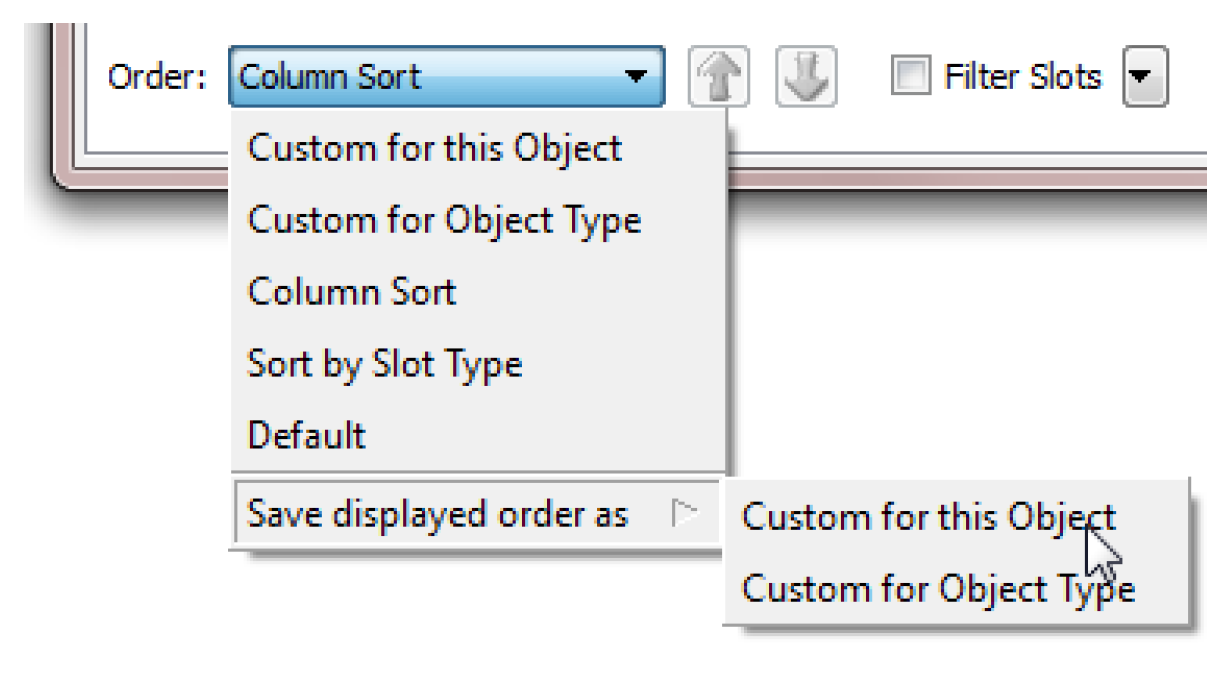Choose Custom for this Object in Order list
This screenshot has height=686, width=1230.
(435, 148)
